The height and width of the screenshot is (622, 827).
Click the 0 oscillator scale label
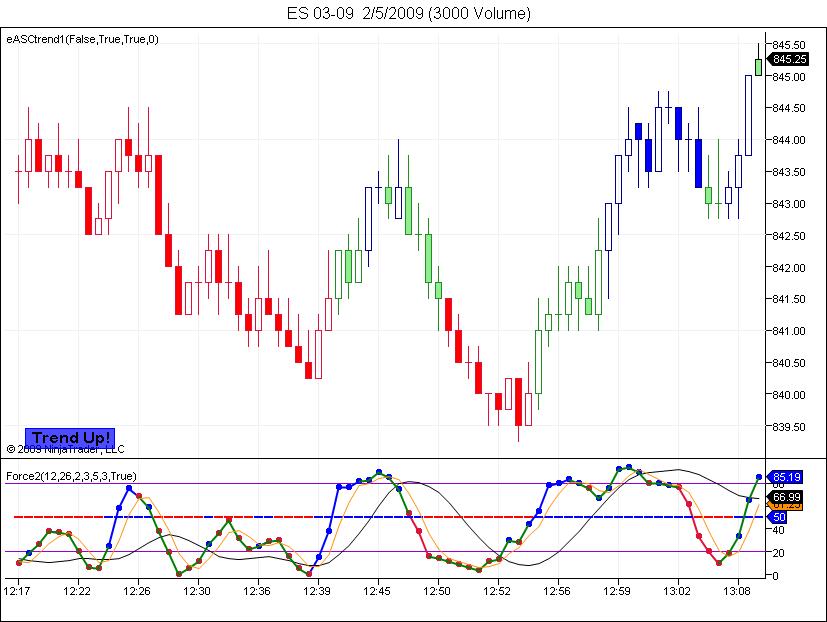point(775,576)
